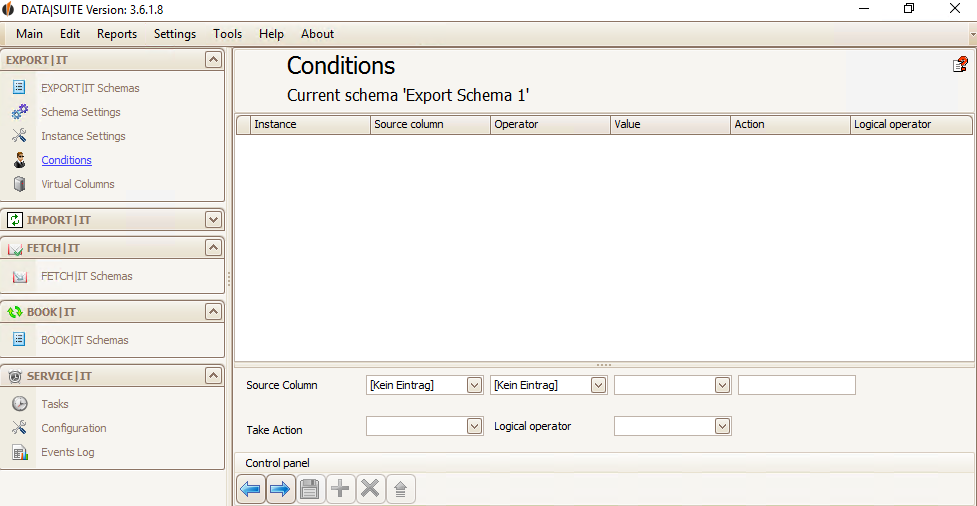Image resolution: width=977 pixels, height=506 pixels.
Task: Open the Tasks link
Action: (x=55, y=404)
